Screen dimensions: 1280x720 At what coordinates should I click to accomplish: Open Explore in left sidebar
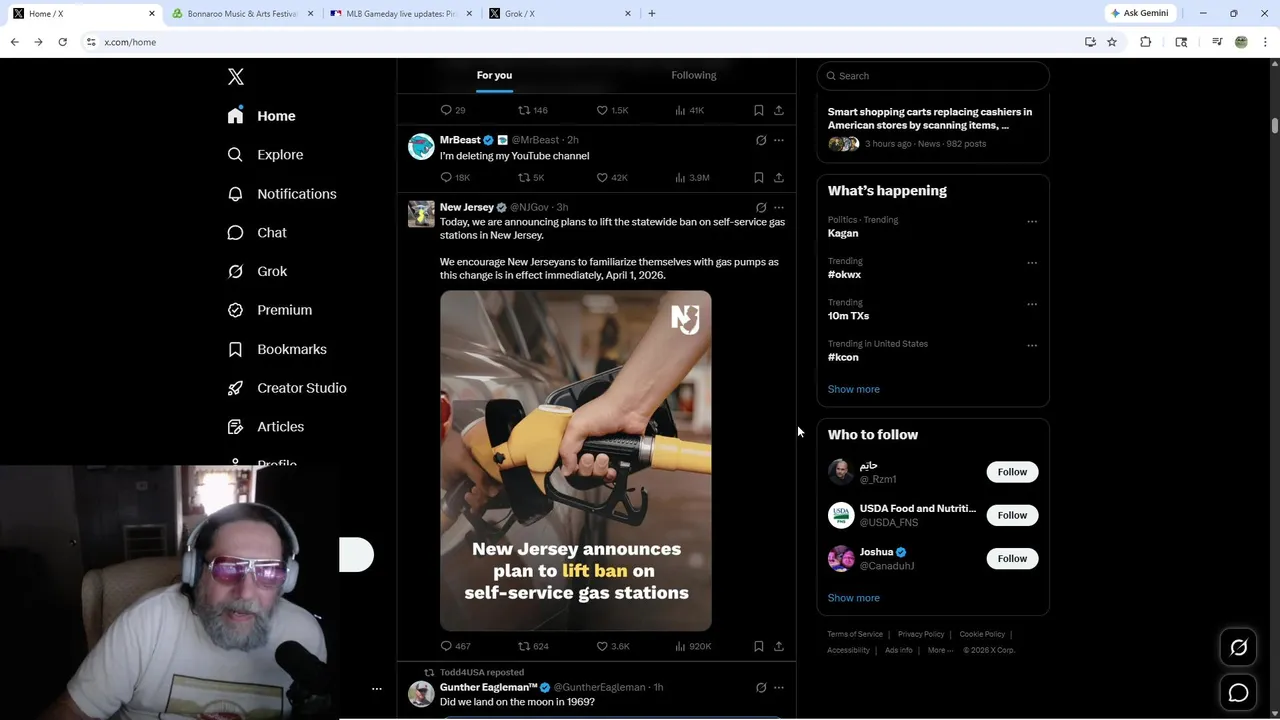click(x=266, y=155)
